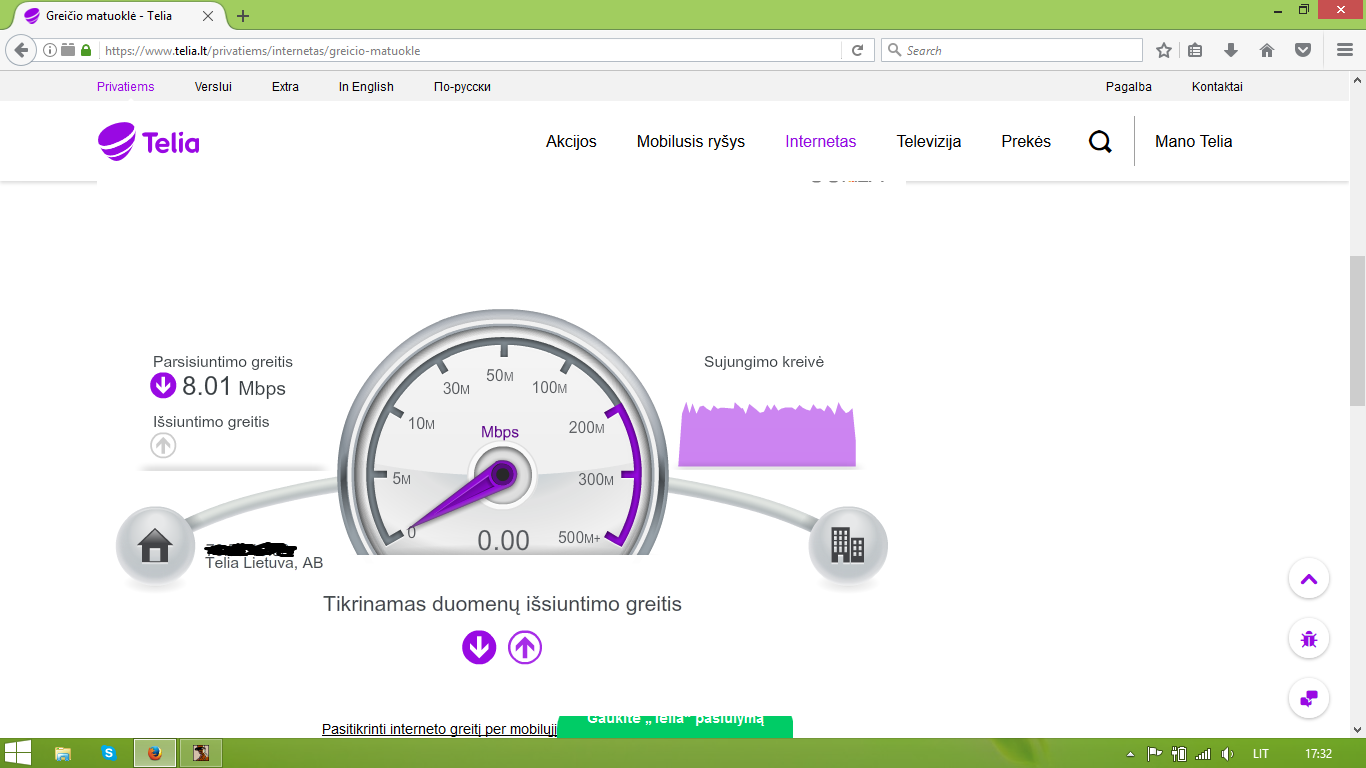Click the Action Center flag tray icon
Viewport: 1366px width, 768px height.
(1154, 754)
